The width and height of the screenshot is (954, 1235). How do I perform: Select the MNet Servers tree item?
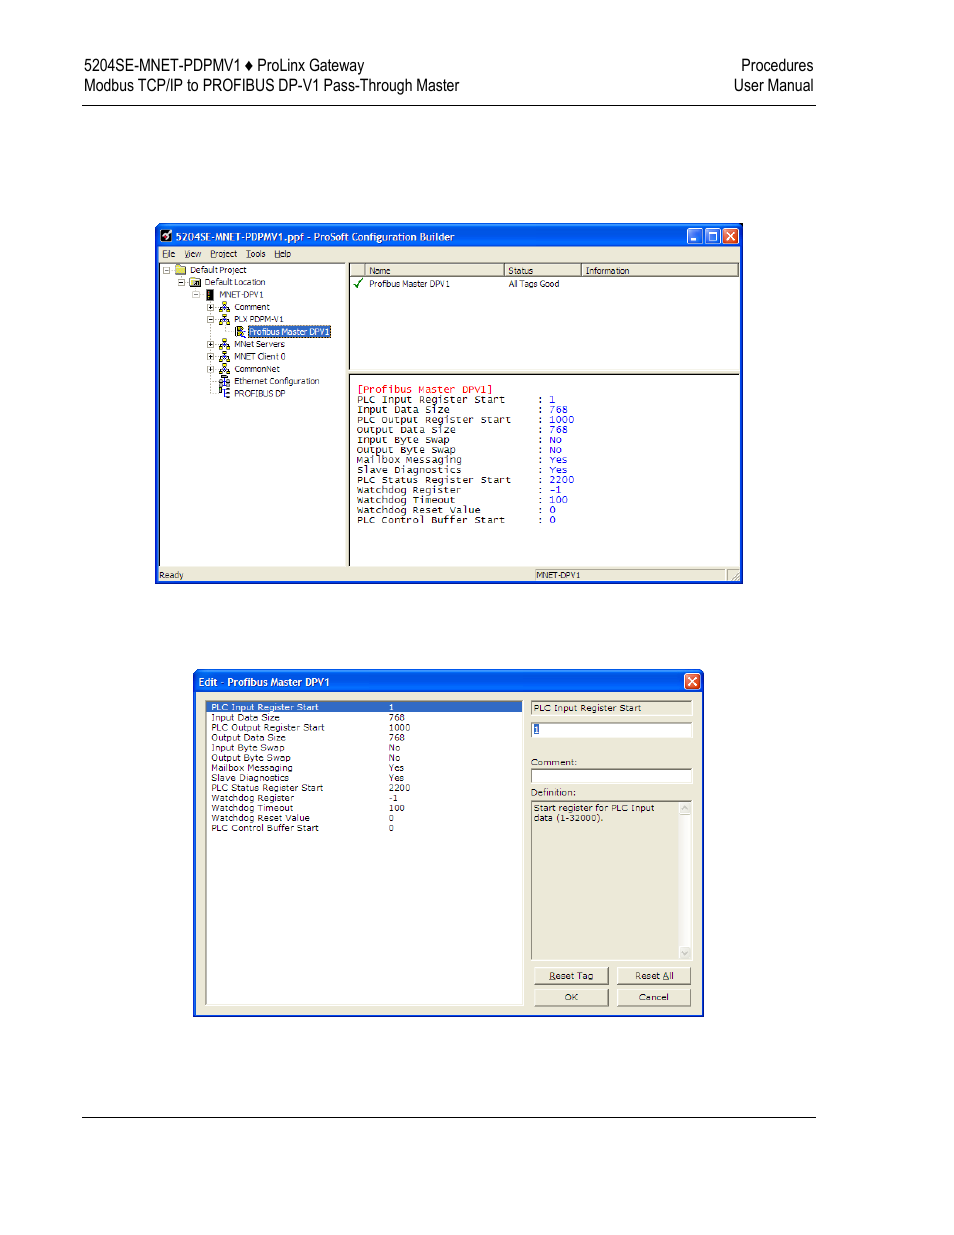coord(259,344)
